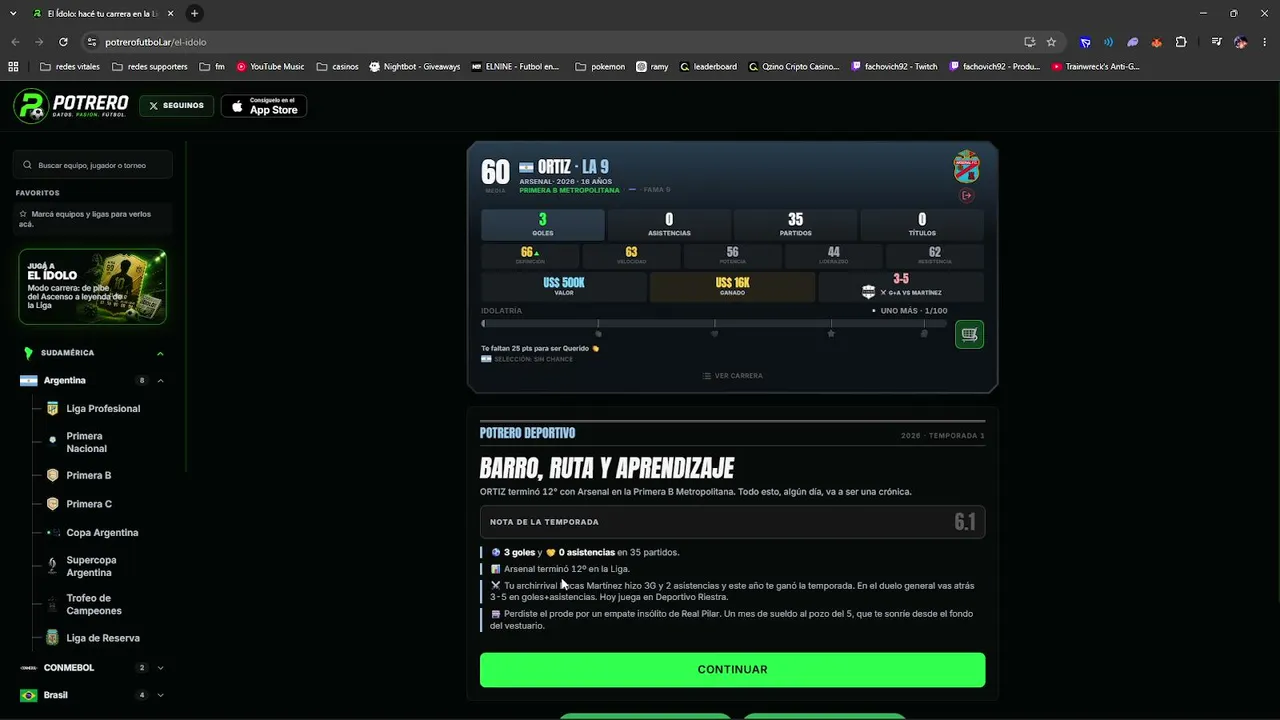The image size is (1280, 720).
Task: Click the App Store download button
Action: coord(264,106)
